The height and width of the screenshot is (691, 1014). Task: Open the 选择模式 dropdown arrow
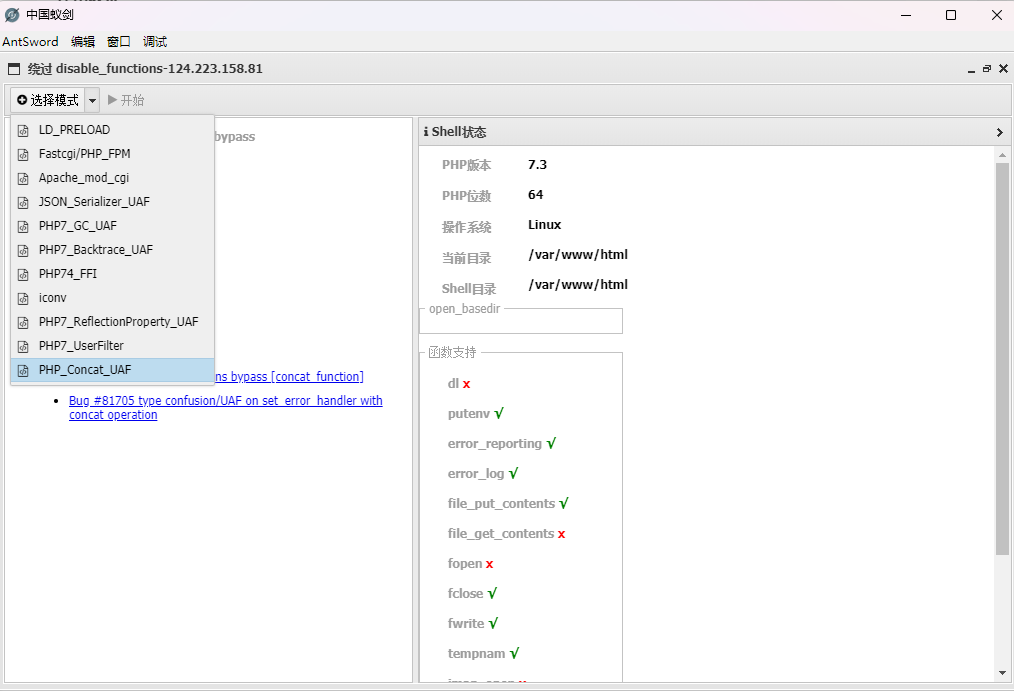pyautogui.click(x=92, y=100)
